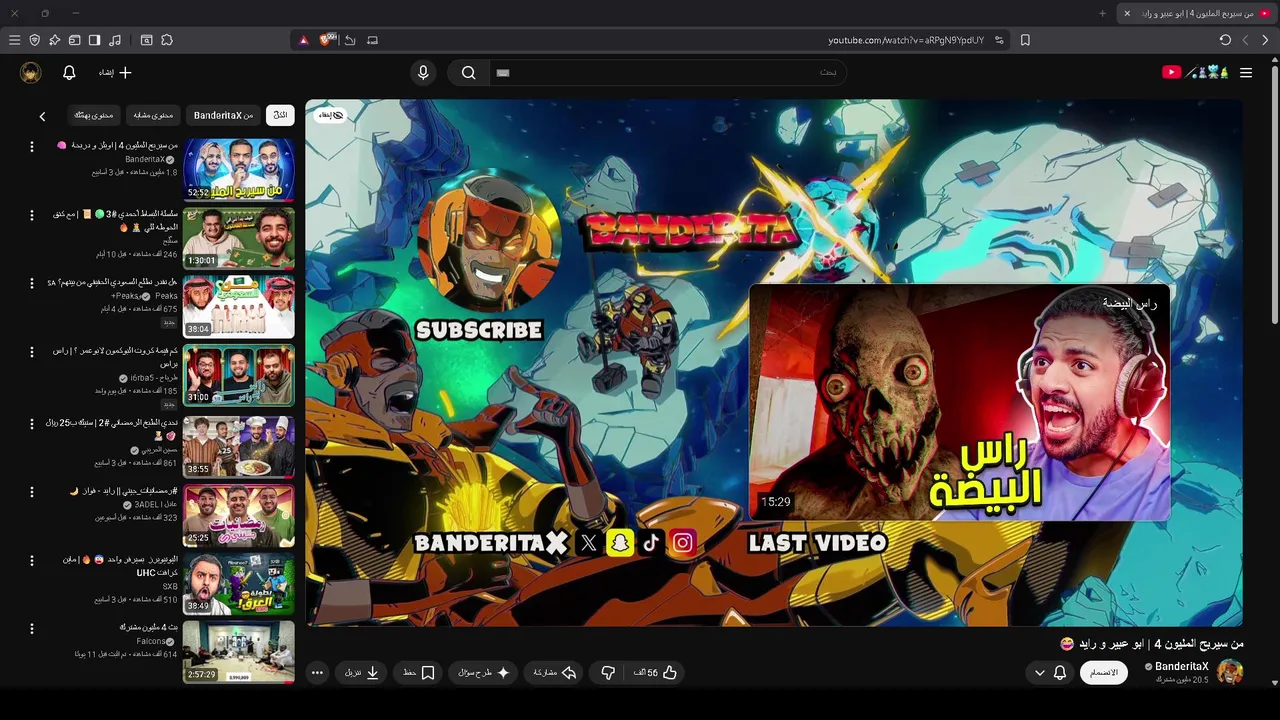The image size is (1280, 720).
Task: Open the 52:52 سيربح المليون 4 recommended video
Action: (238, 169)
